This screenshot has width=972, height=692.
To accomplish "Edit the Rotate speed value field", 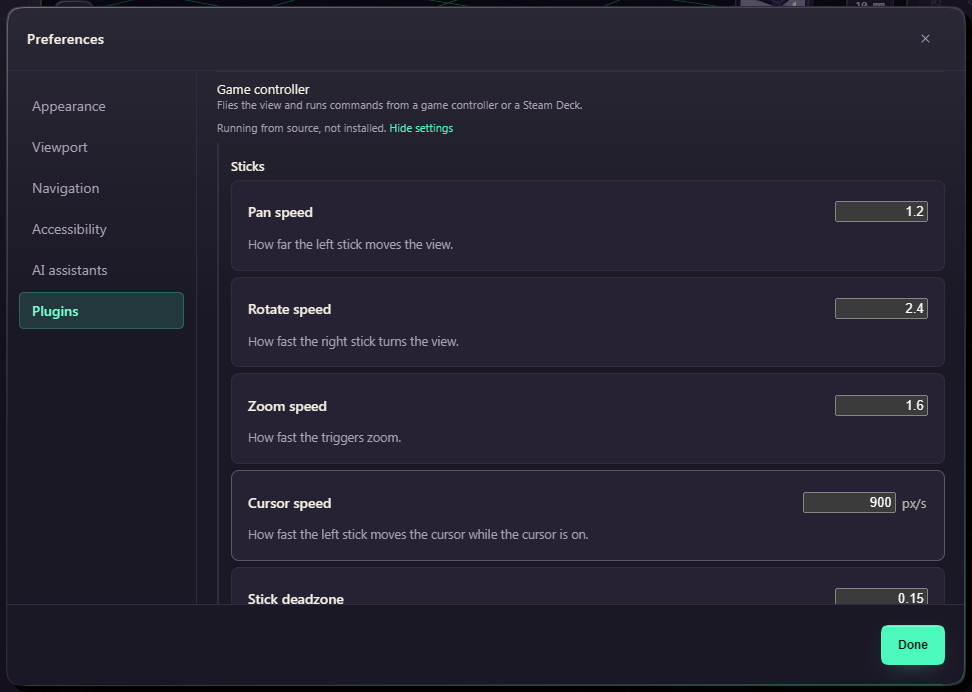I will click(x=881, y=308).
